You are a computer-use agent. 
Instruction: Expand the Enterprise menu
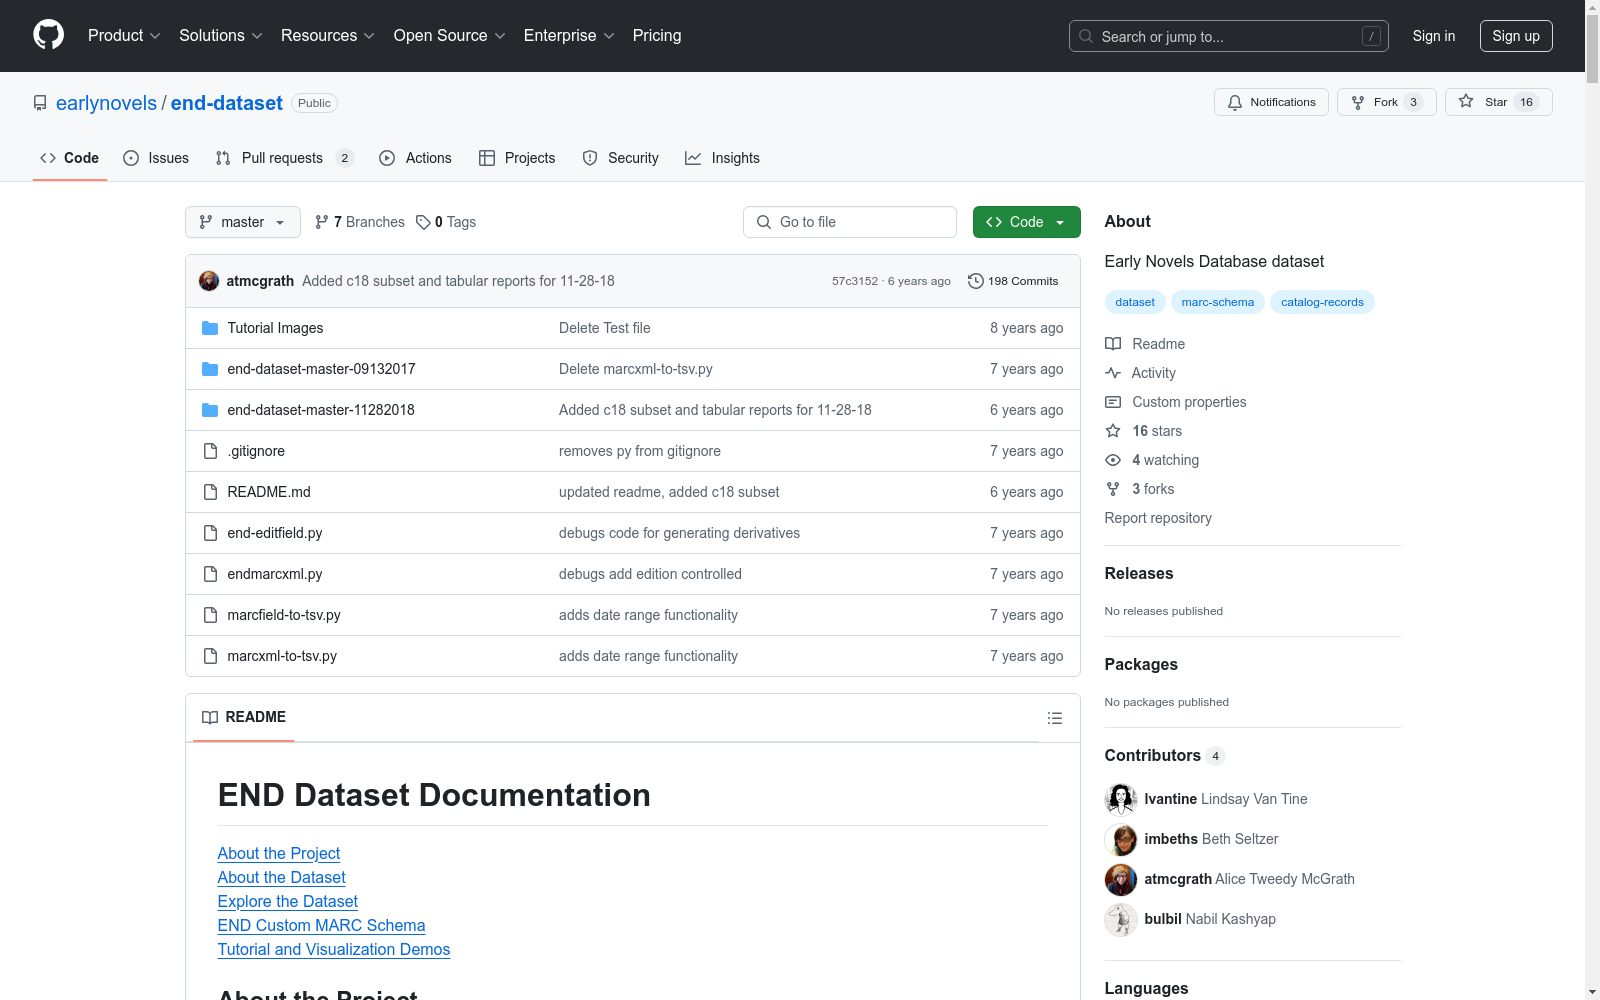point(569,35)
